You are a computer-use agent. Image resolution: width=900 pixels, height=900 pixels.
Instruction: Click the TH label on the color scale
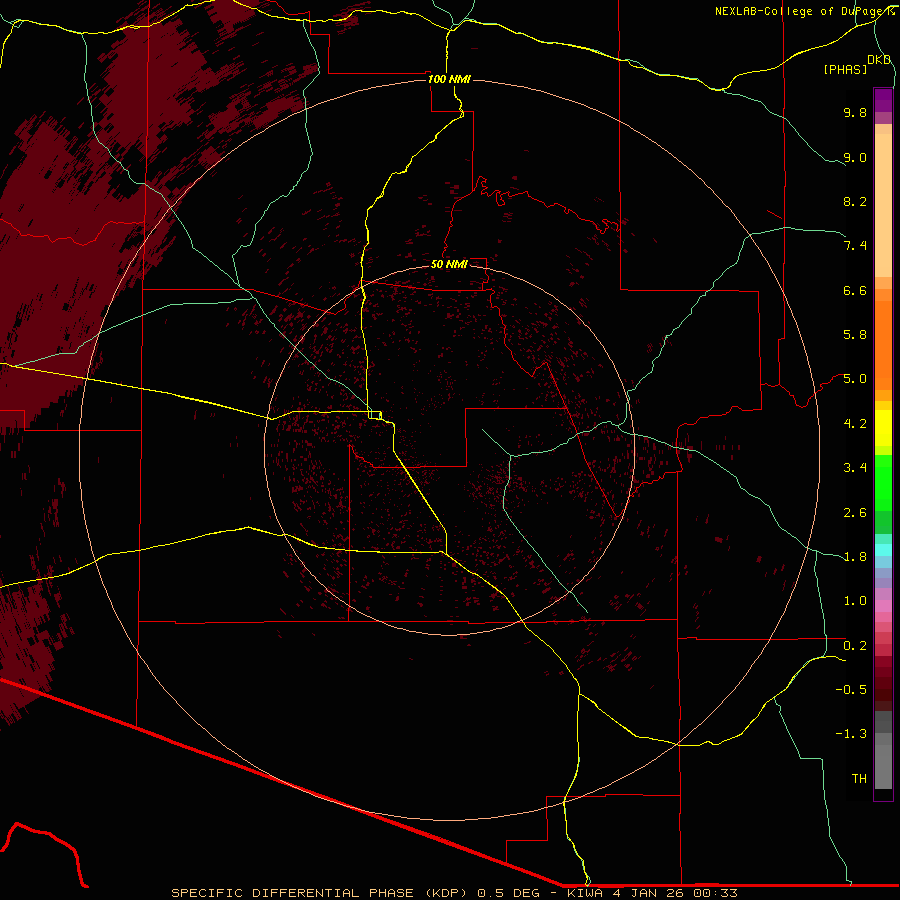pos(859,779)
